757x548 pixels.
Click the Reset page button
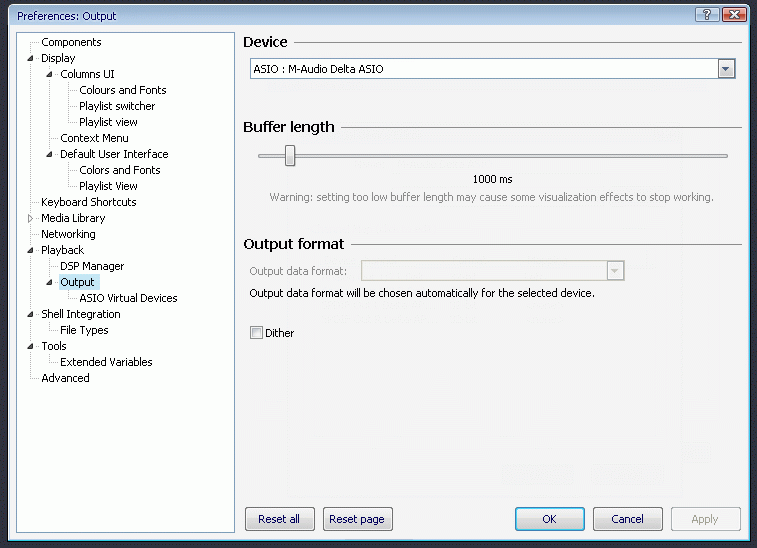click(357, 519)
